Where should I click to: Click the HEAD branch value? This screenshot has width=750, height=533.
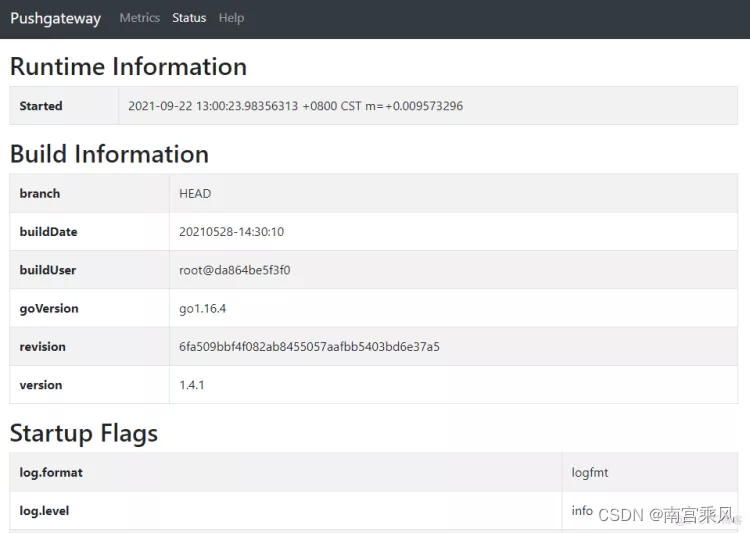coord(195,193)
